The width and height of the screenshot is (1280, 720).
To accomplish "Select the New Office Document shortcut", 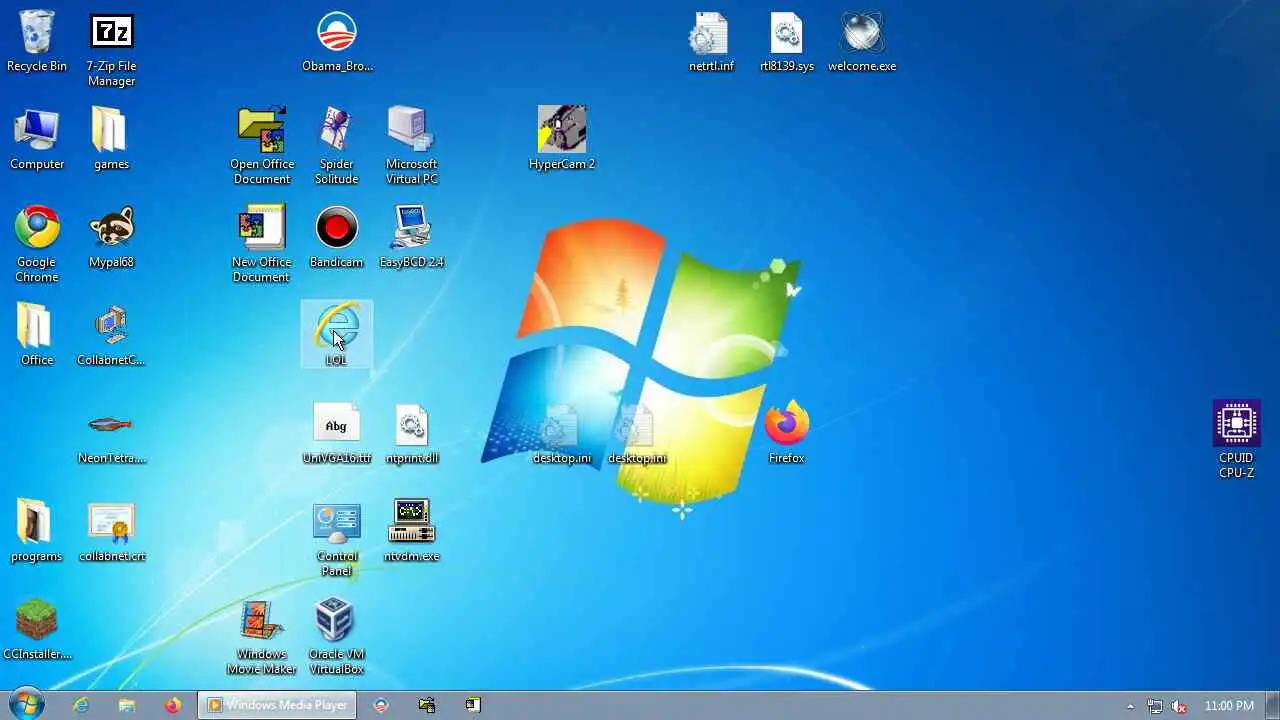I will click(x=261, y=245).
